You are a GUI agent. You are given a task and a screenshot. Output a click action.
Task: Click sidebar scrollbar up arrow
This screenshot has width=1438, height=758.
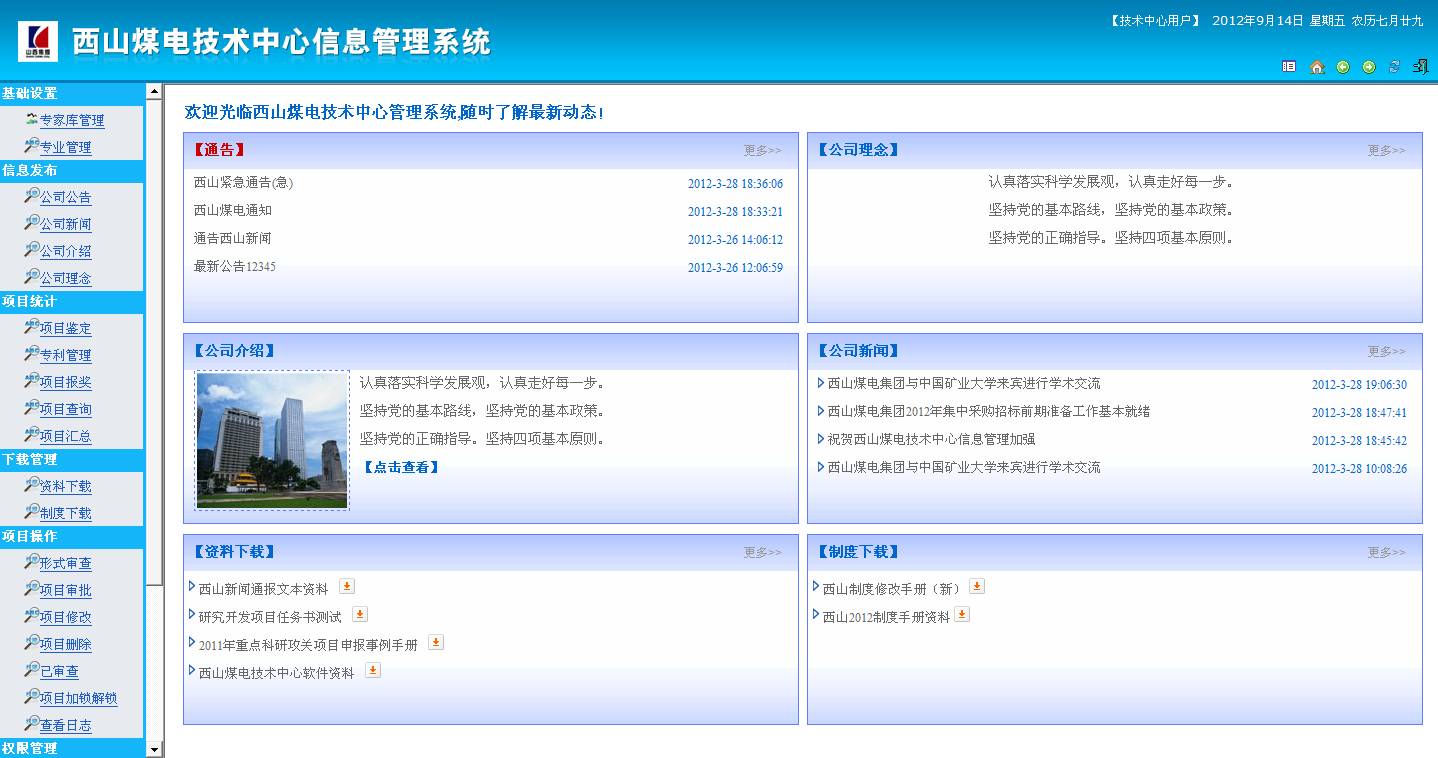154,91
